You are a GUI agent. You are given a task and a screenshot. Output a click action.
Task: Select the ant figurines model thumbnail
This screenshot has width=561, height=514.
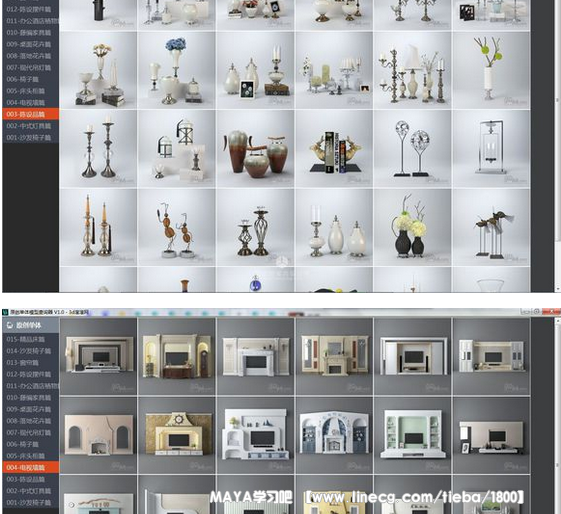pos(176,227)
